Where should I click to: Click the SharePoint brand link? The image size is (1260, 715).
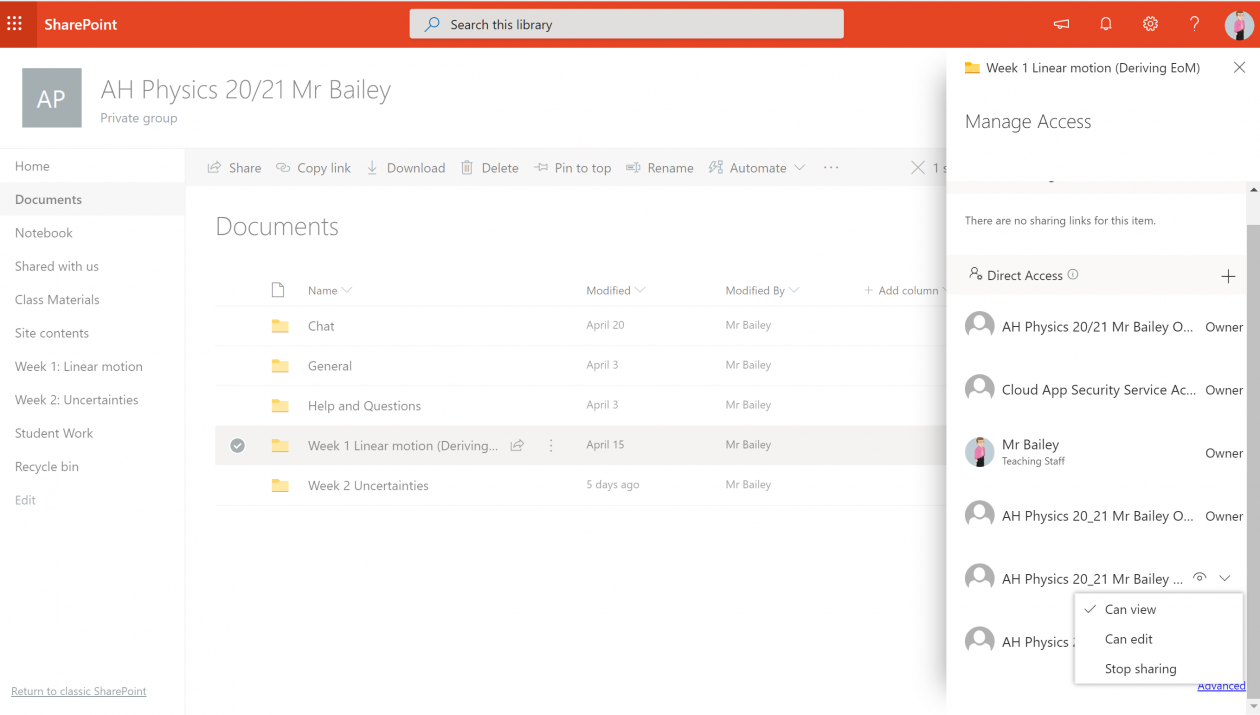tap(81, 24)
